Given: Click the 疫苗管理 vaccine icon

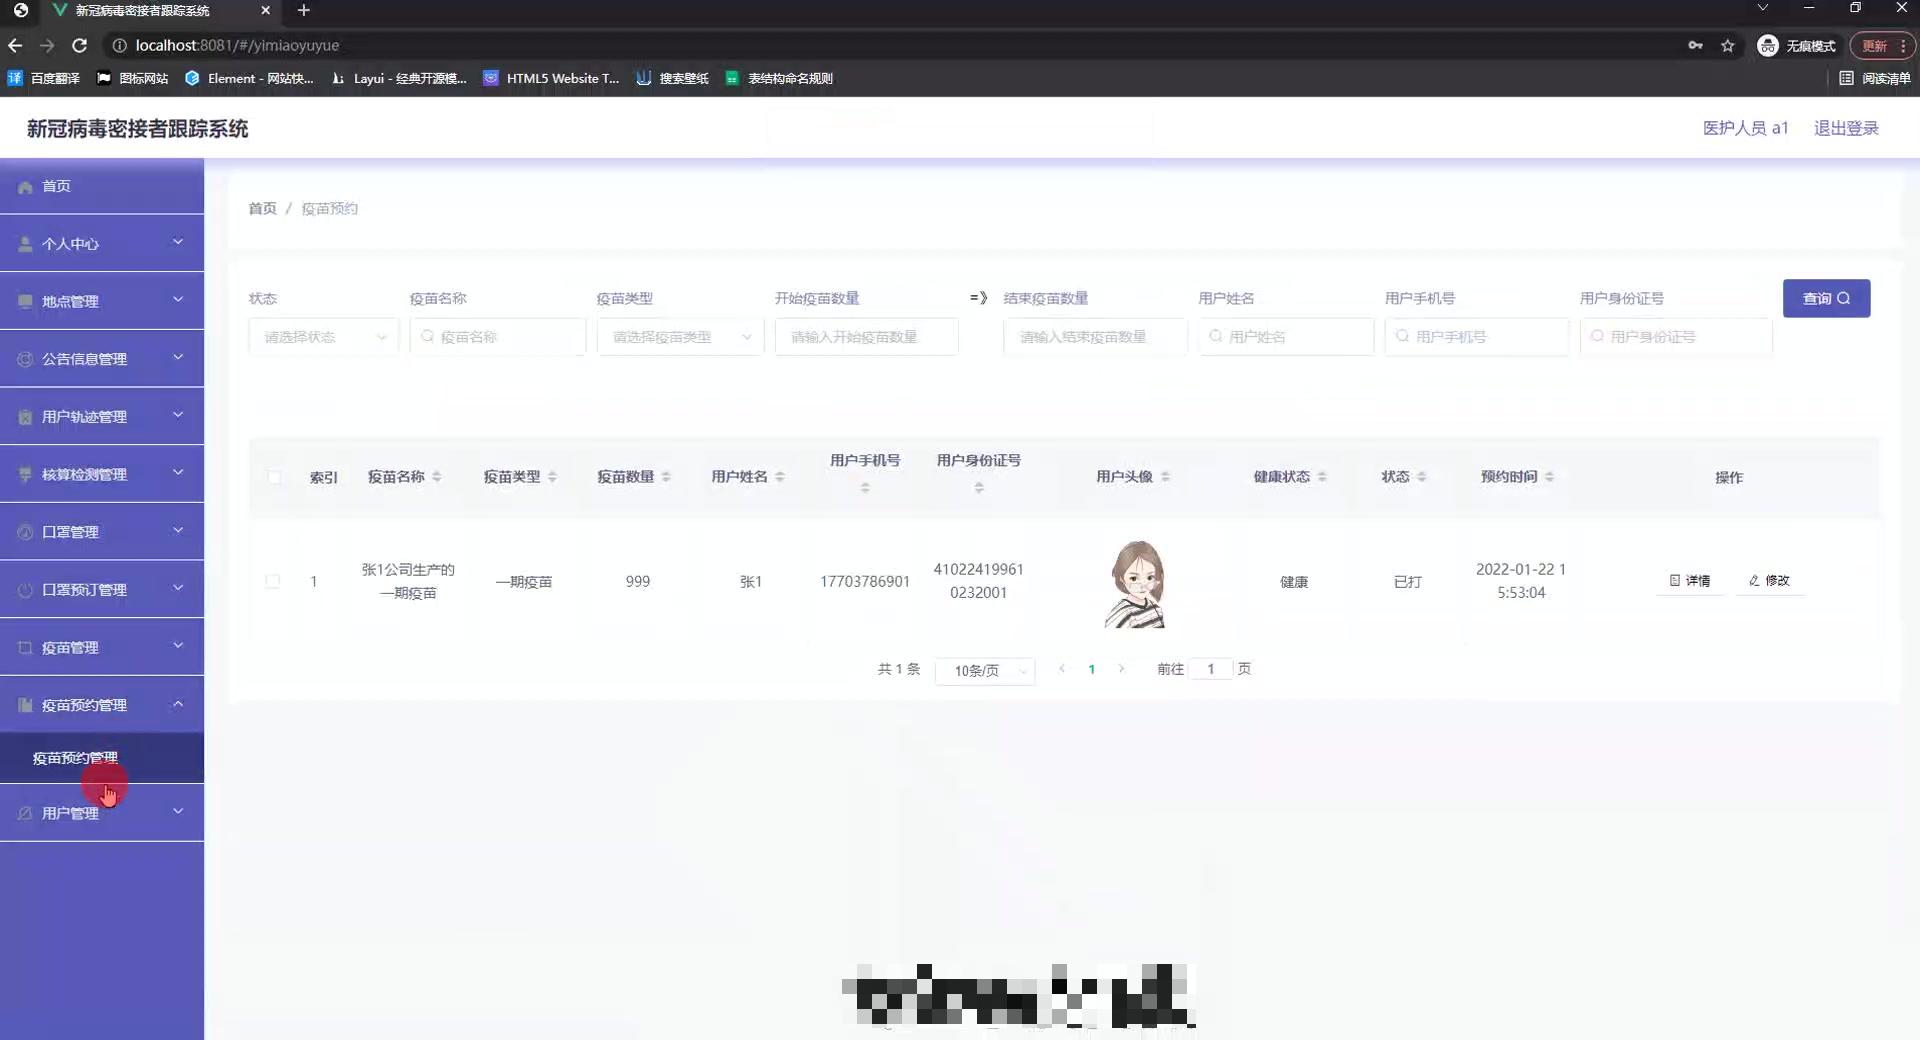Looking at the screenshot, I should [x=24, y=646].
